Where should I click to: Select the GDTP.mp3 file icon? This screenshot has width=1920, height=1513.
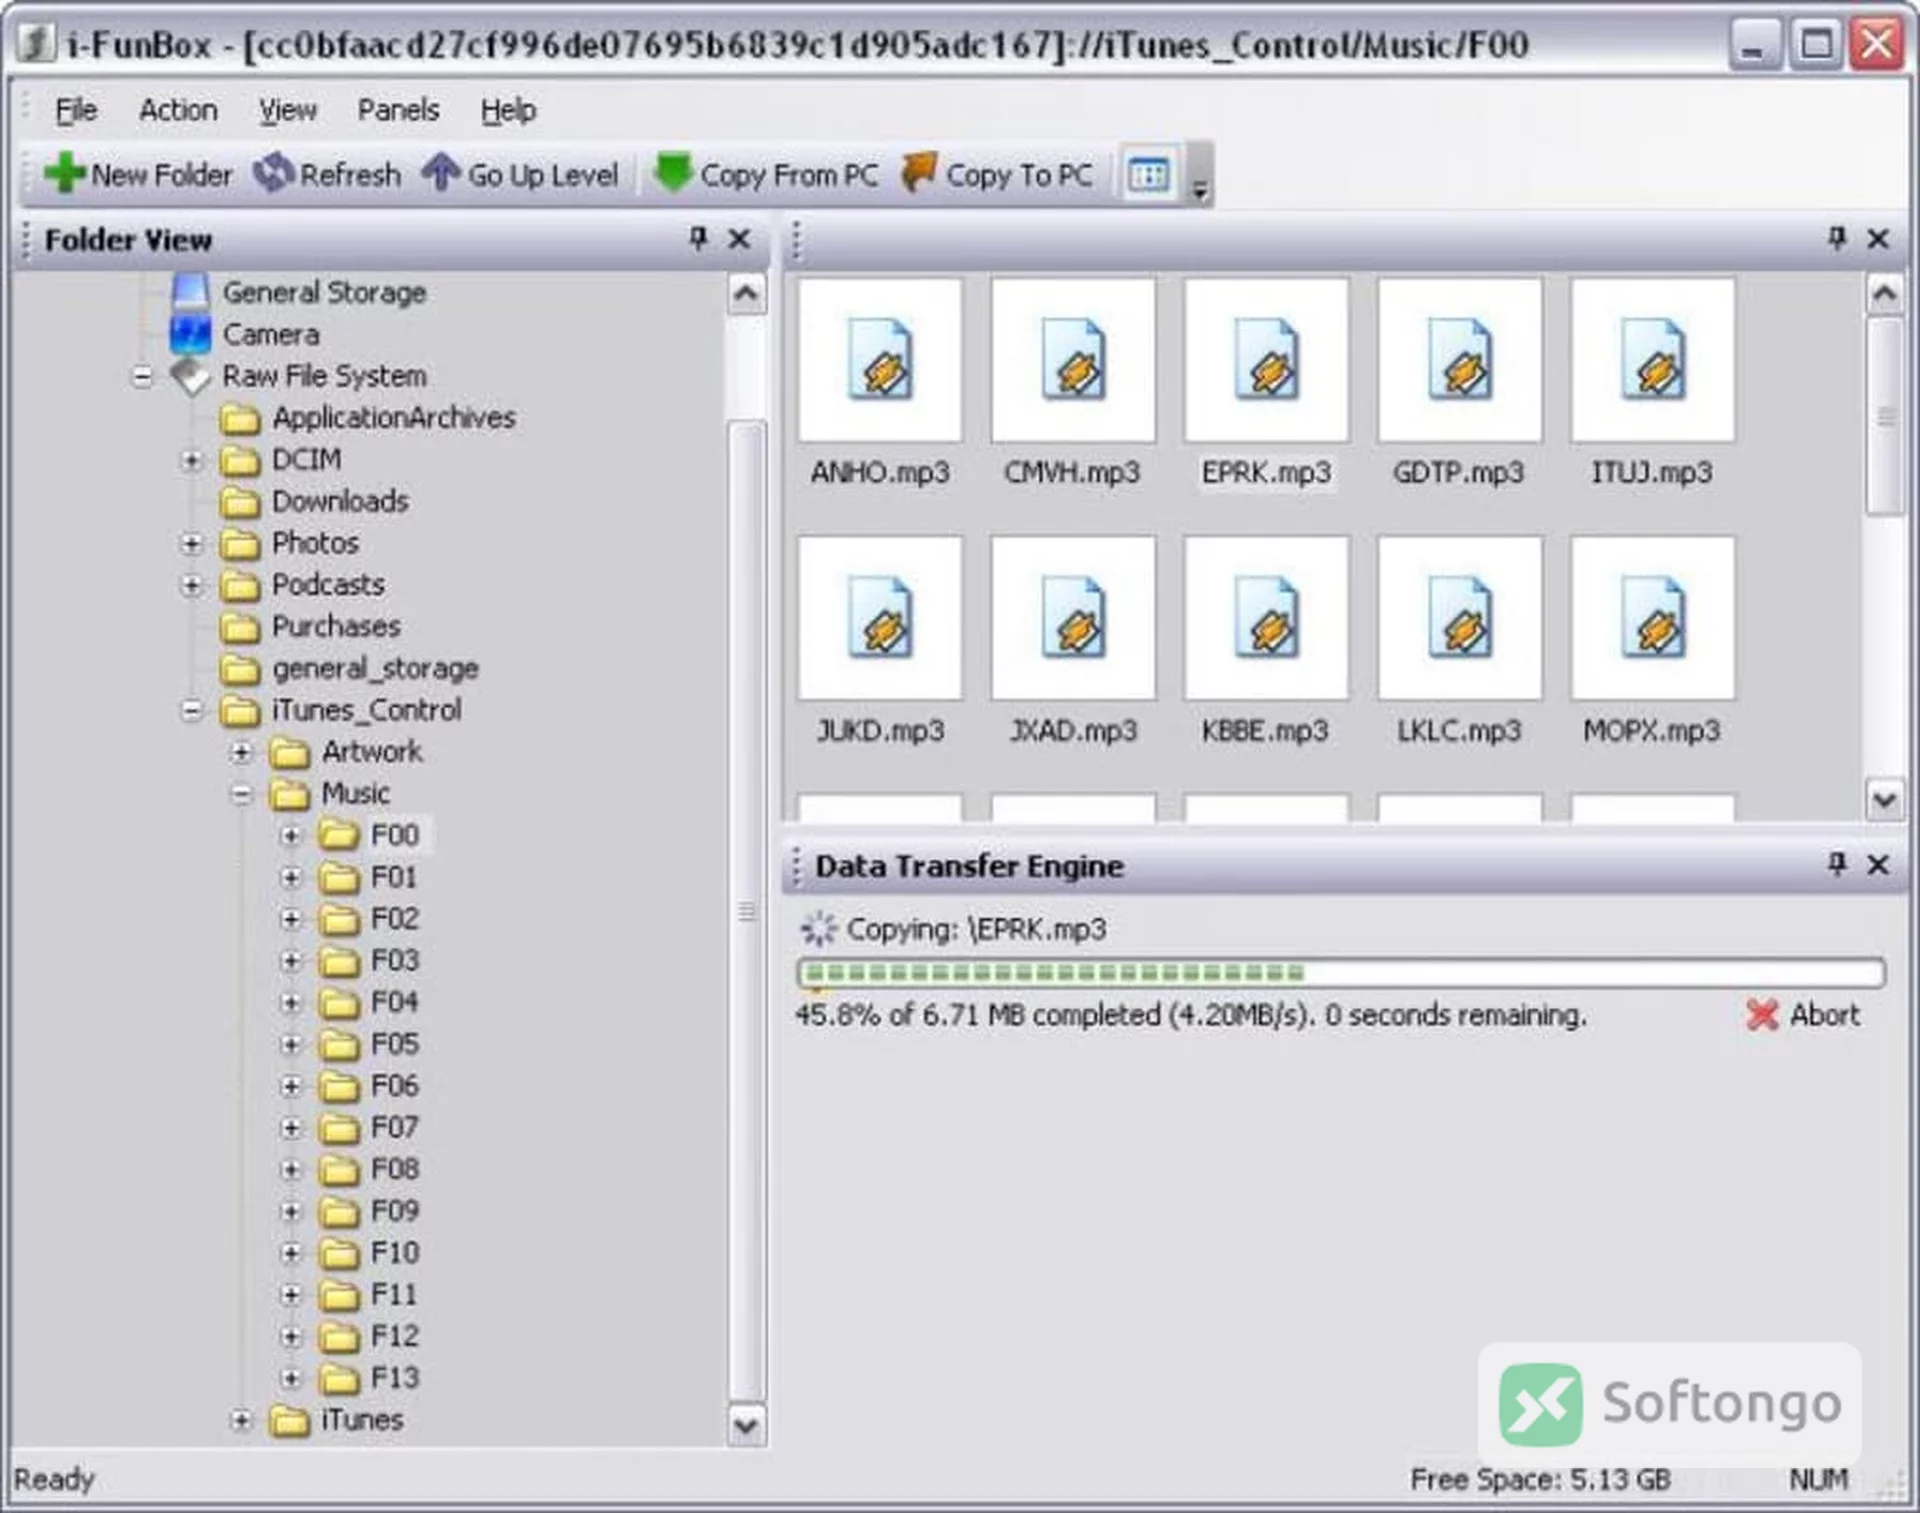(1459, 360)
